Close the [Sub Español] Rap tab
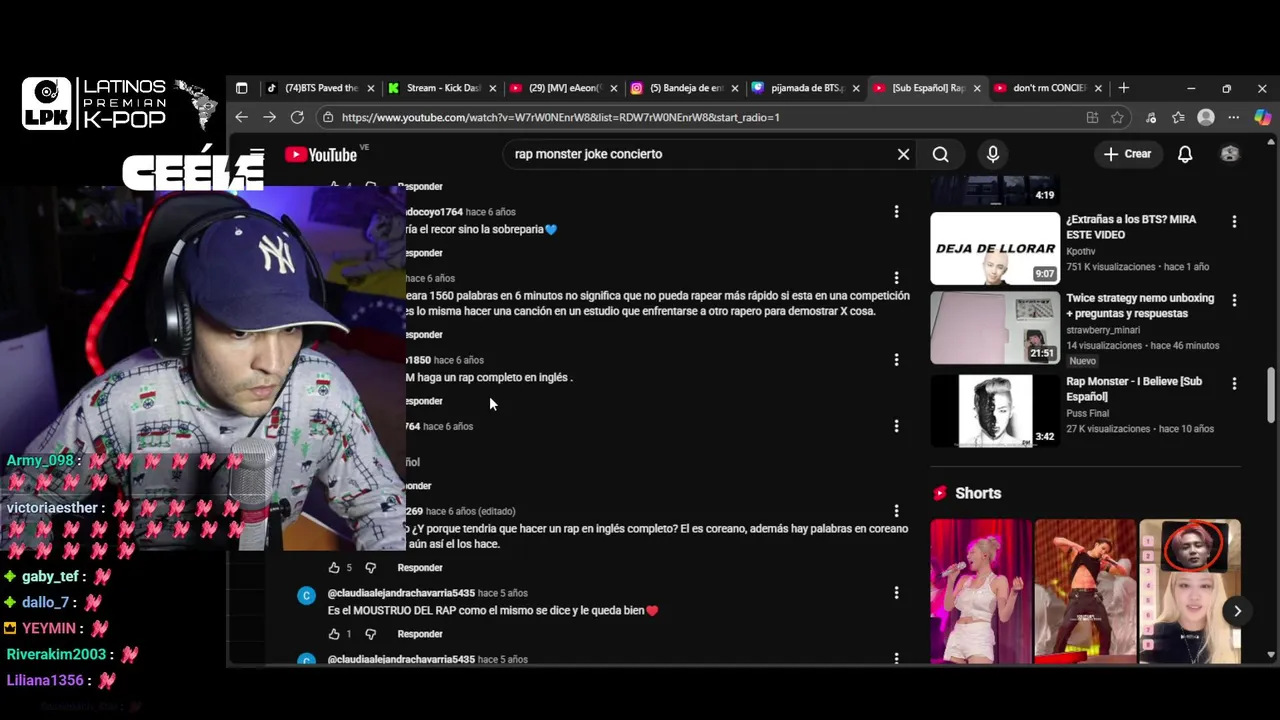Screen dimensions: 1280x720 coord(977,88)
